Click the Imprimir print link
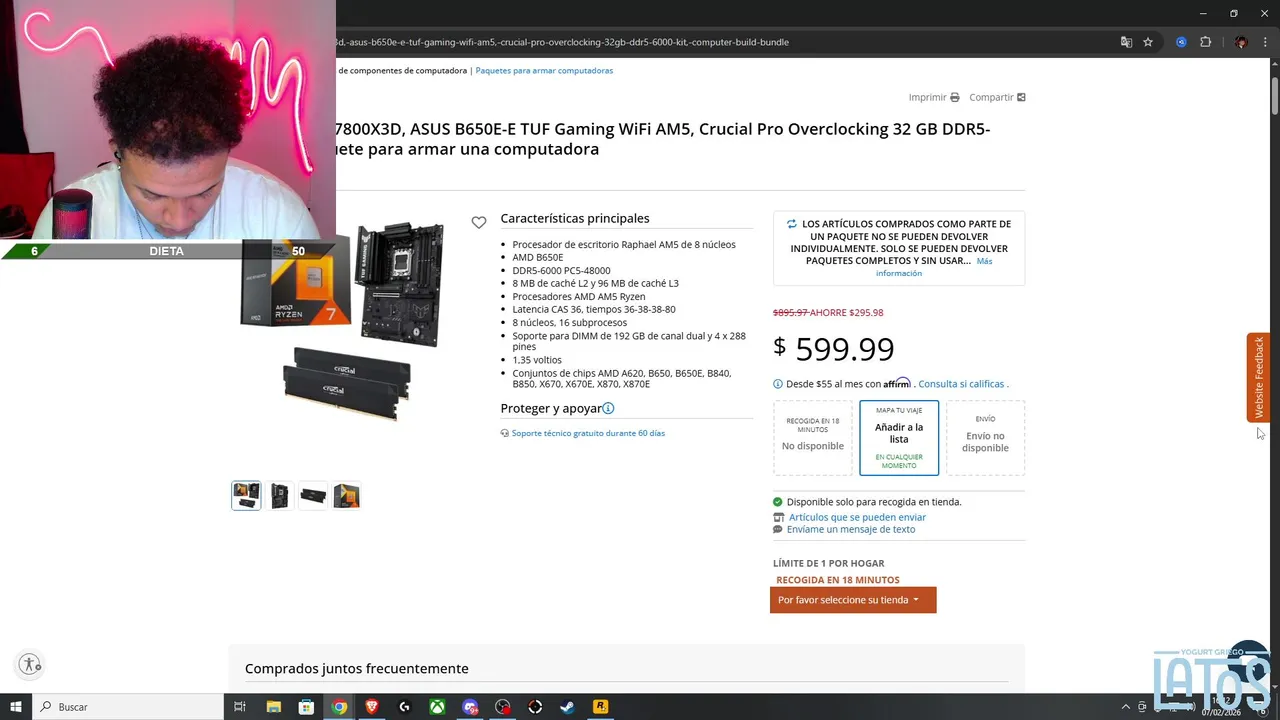Screen dimensions: 1280x720 (934, 97)
